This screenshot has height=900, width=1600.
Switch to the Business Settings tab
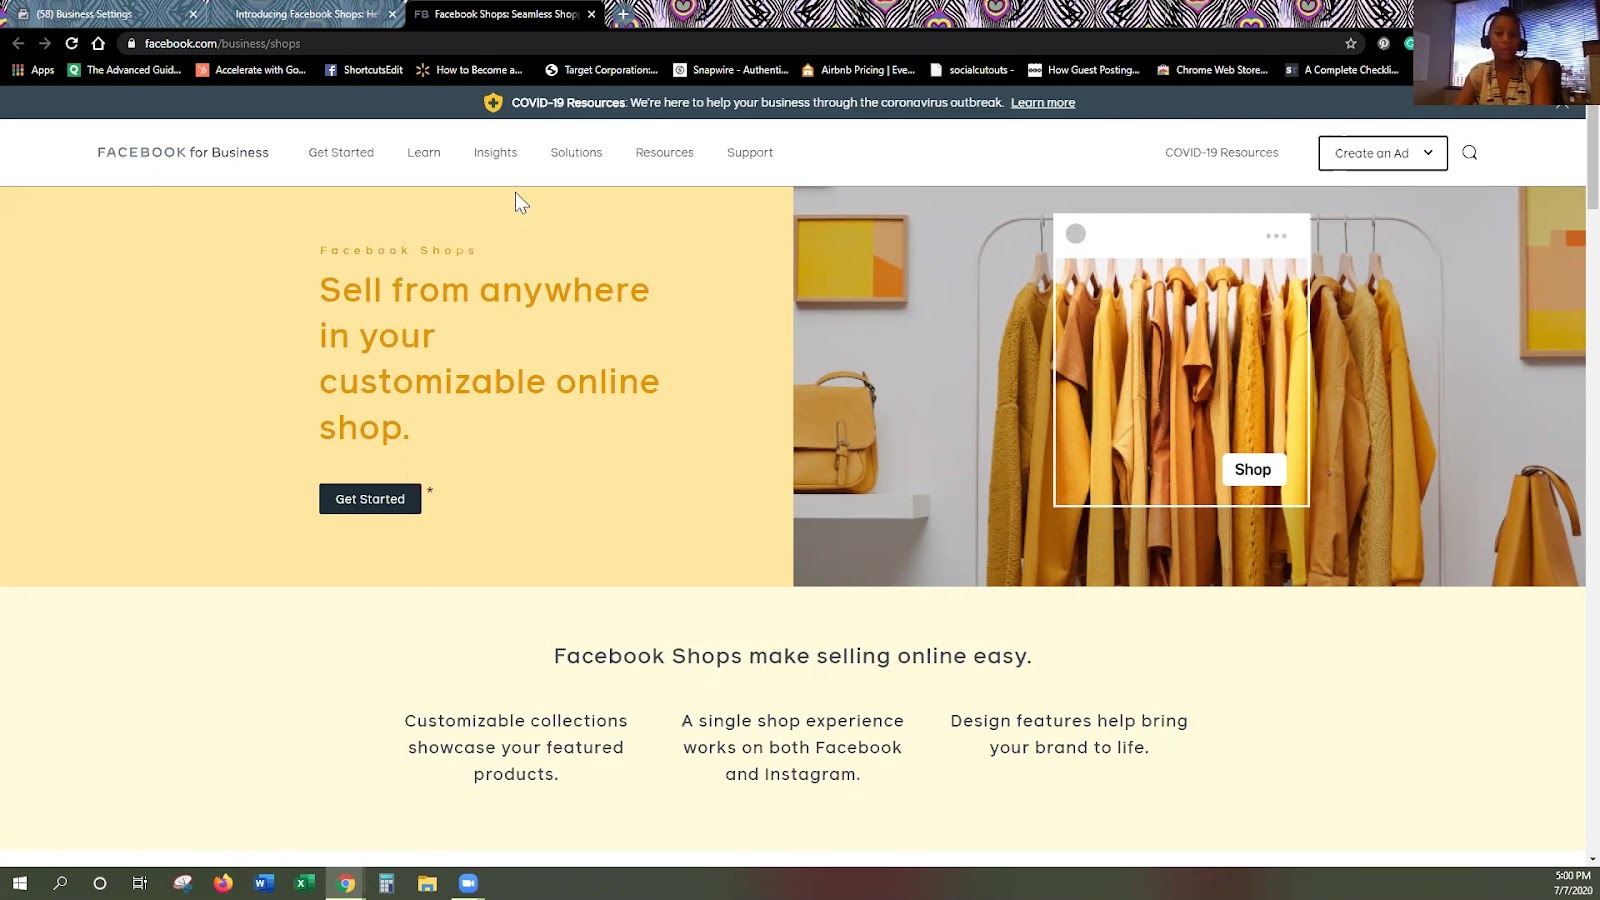click(x=102, y=14)
